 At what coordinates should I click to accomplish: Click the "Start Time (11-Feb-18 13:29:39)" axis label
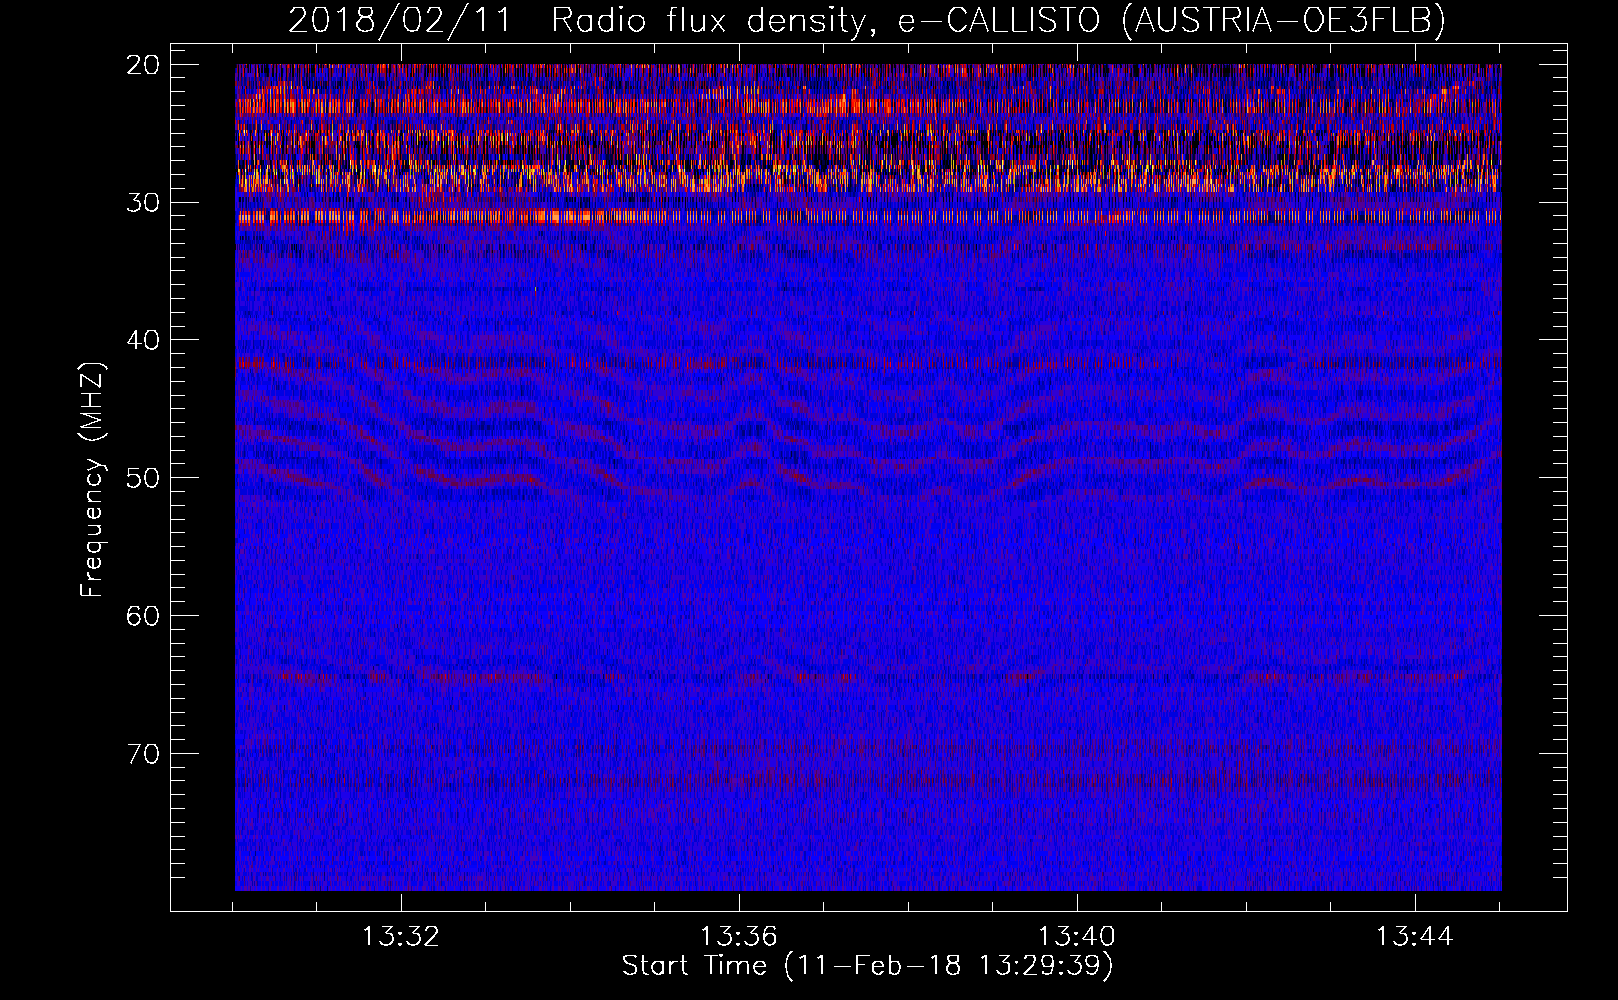click(x=867, y=966)
